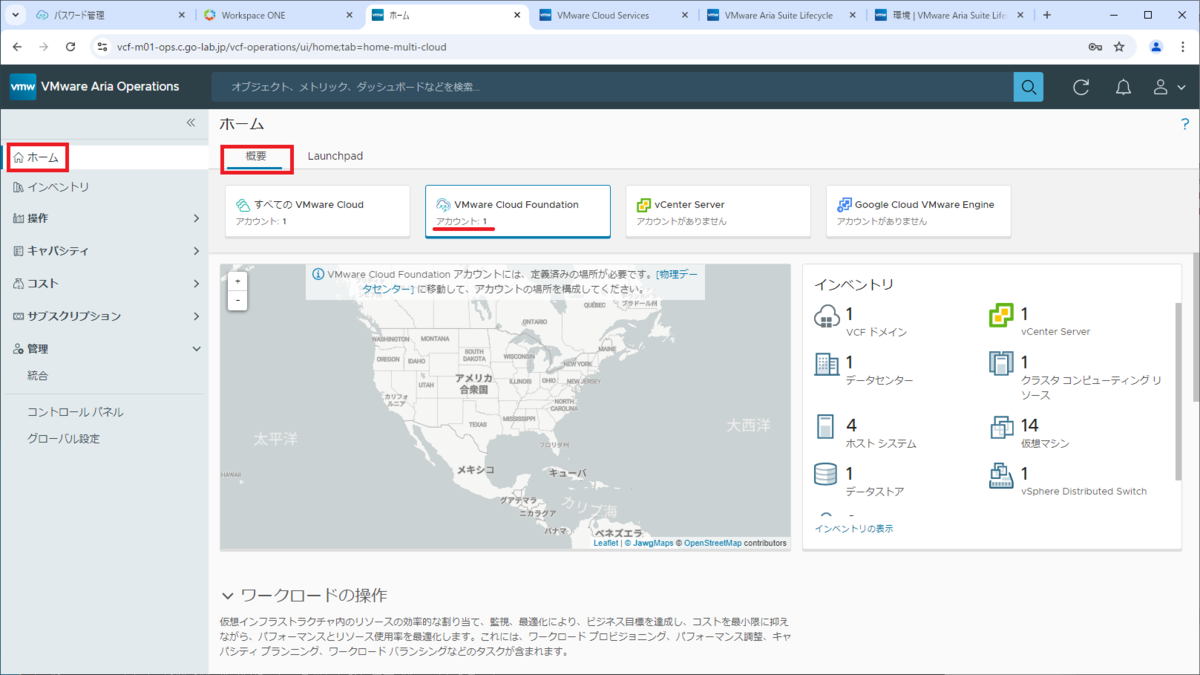Select the すべての VMware Cloud card
The width and height of the screenshot is (1200, 675).
click(317, 211)
